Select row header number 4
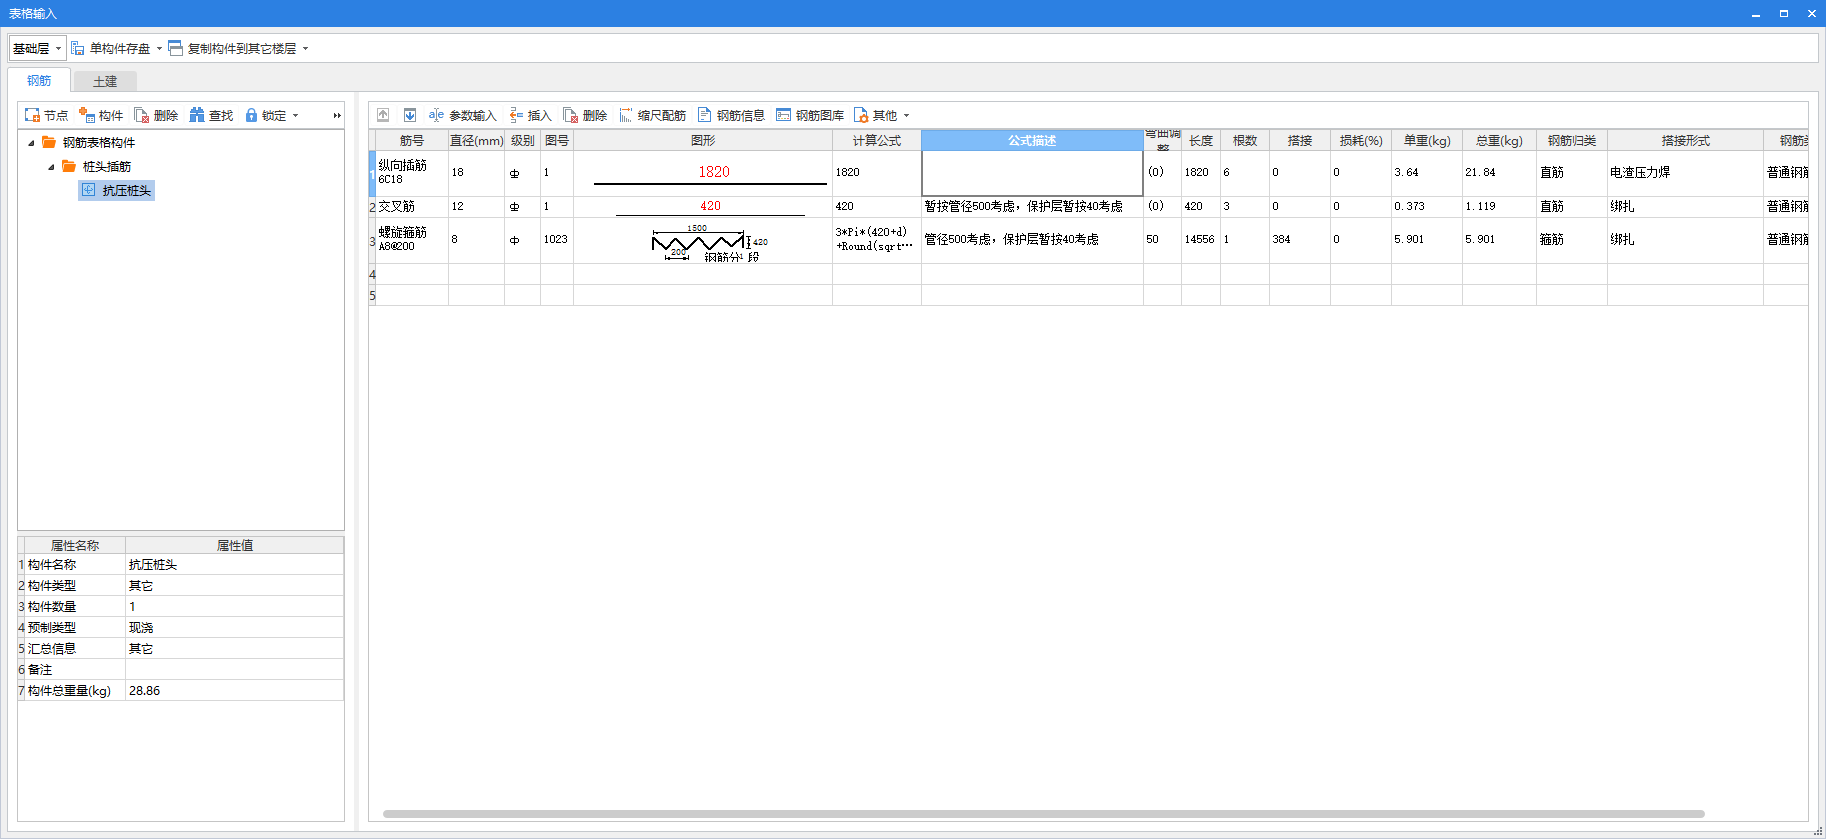Viewport: 1826px width, 839px height. [x=372, y=274]
